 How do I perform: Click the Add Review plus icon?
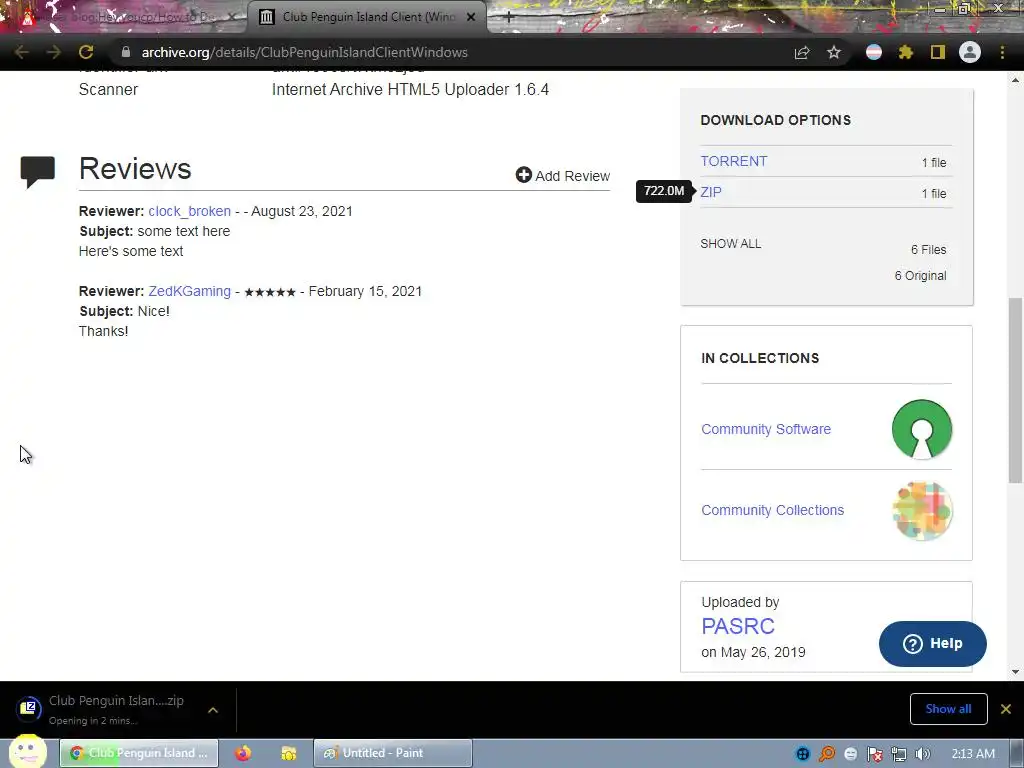523,175
